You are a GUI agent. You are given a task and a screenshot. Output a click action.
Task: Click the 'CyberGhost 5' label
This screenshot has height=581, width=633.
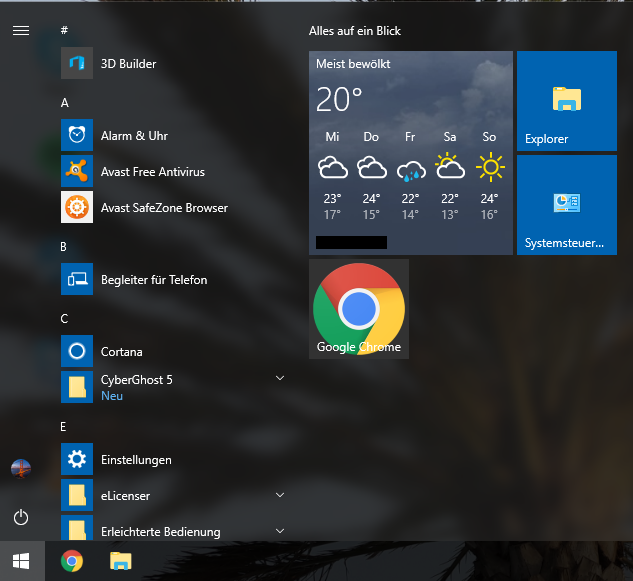(x=136, y=380)
